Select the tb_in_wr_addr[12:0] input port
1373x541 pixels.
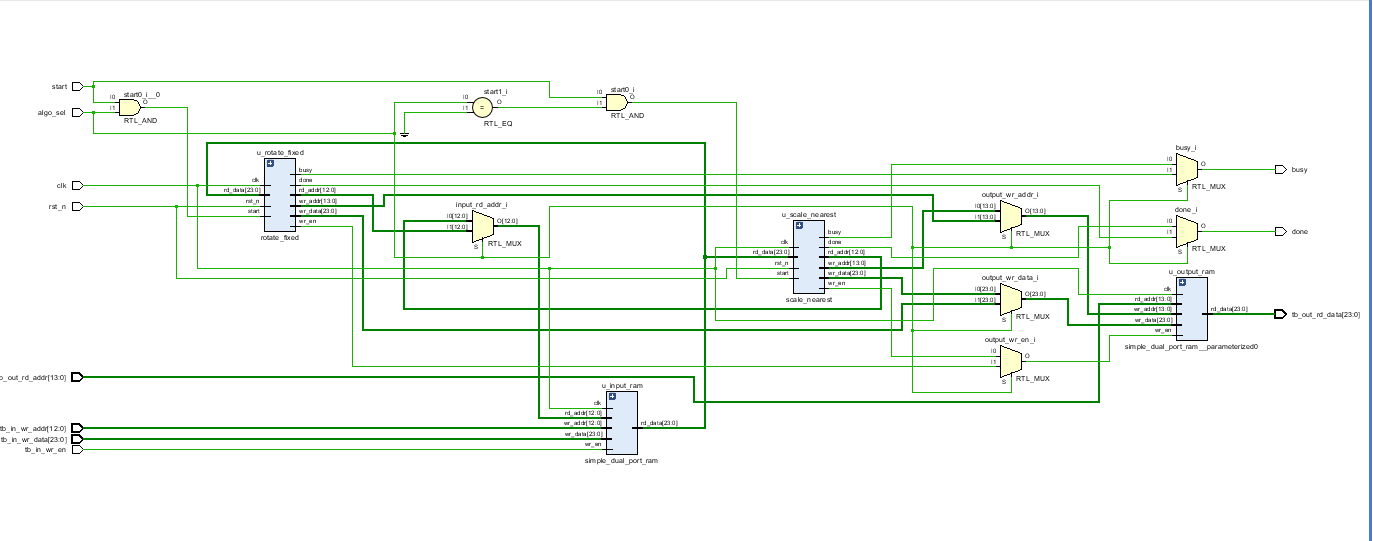78,428
